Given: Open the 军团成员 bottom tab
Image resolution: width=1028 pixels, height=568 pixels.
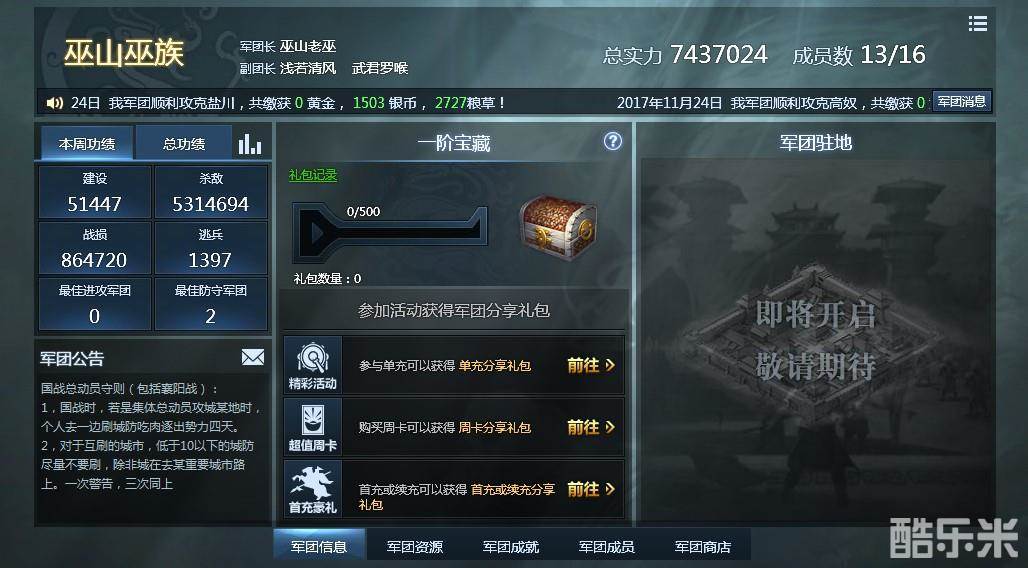Looking at the screenshot, I should click(x=606, y=546).
